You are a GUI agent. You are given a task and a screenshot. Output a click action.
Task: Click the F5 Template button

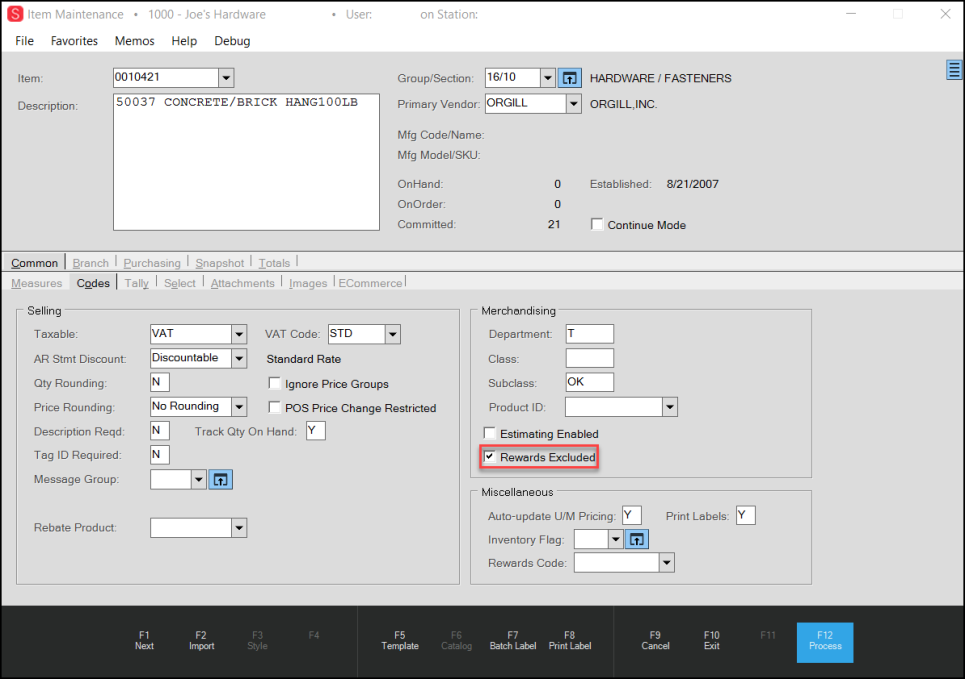click(x=400, y=640)
